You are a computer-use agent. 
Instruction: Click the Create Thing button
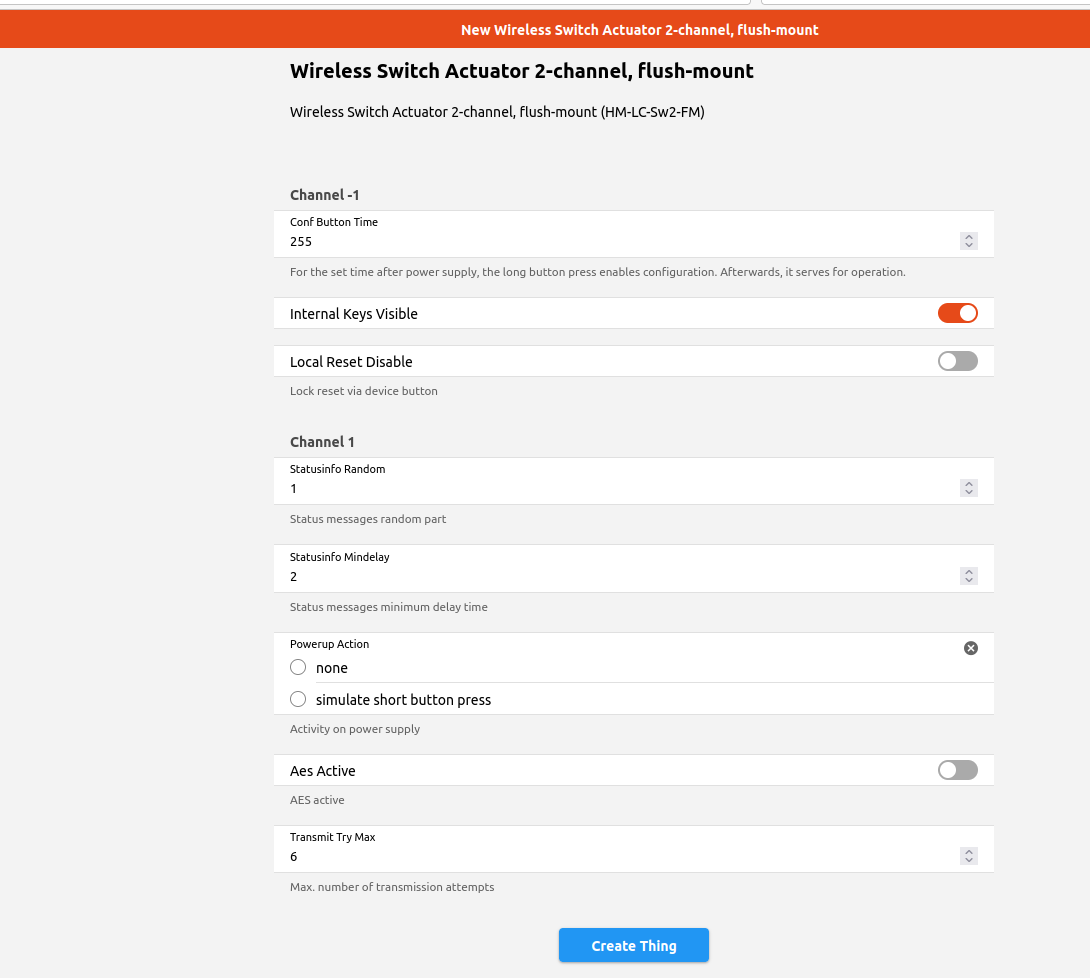coord(633,945)
